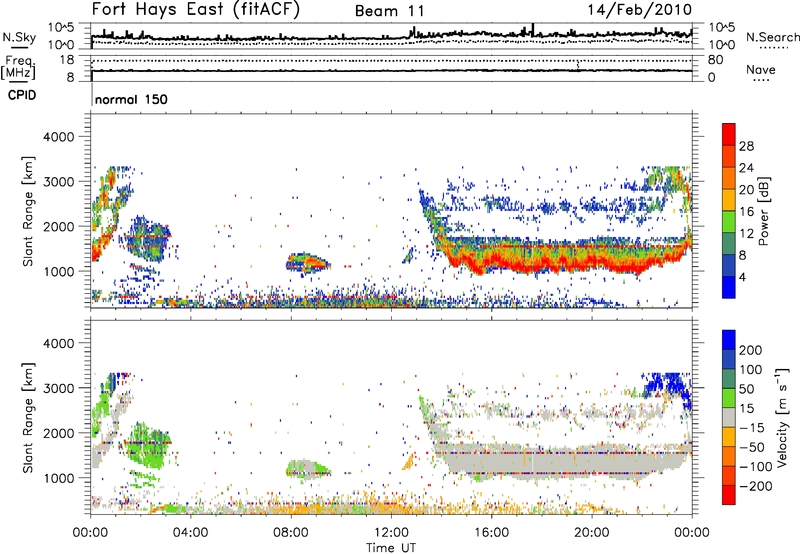
Task: Click the date '14/Feb/2010'
Action: click(639, 10)
